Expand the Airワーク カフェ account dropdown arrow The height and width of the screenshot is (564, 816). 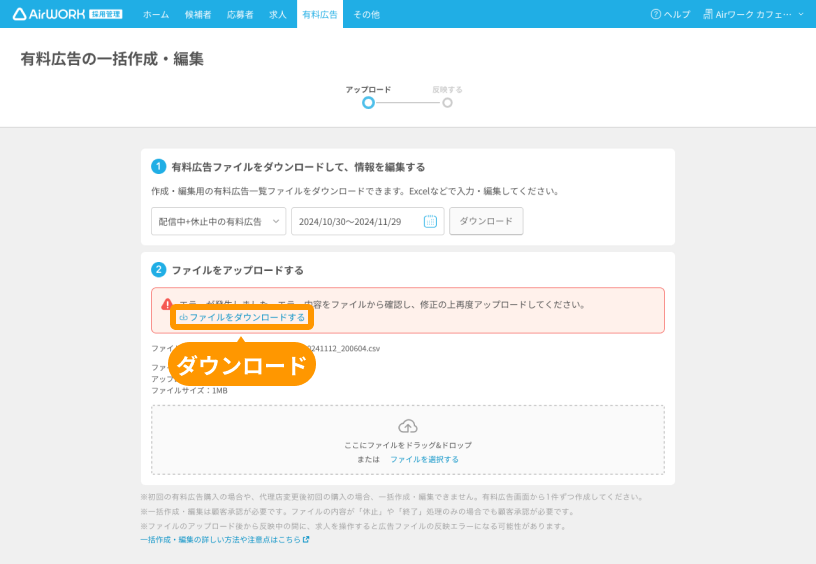coord(801,14)
